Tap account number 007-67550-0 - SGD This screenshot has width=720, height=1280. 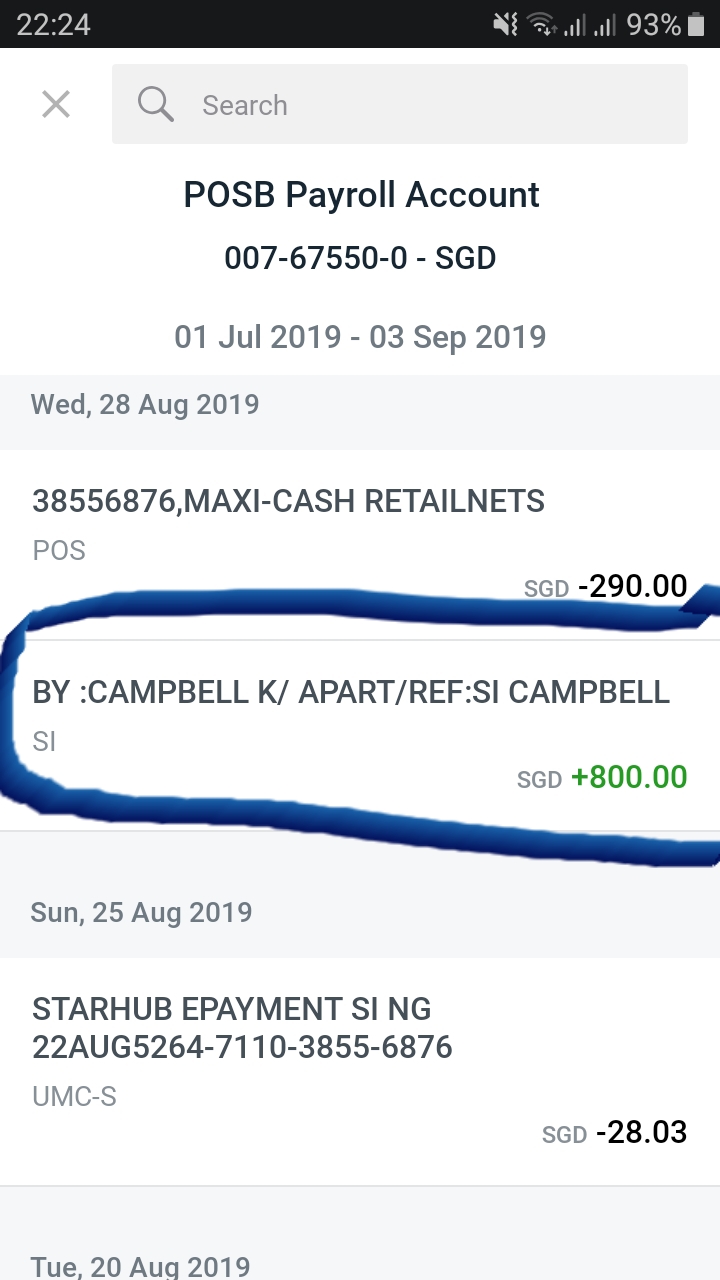click(x=360, y=258)
